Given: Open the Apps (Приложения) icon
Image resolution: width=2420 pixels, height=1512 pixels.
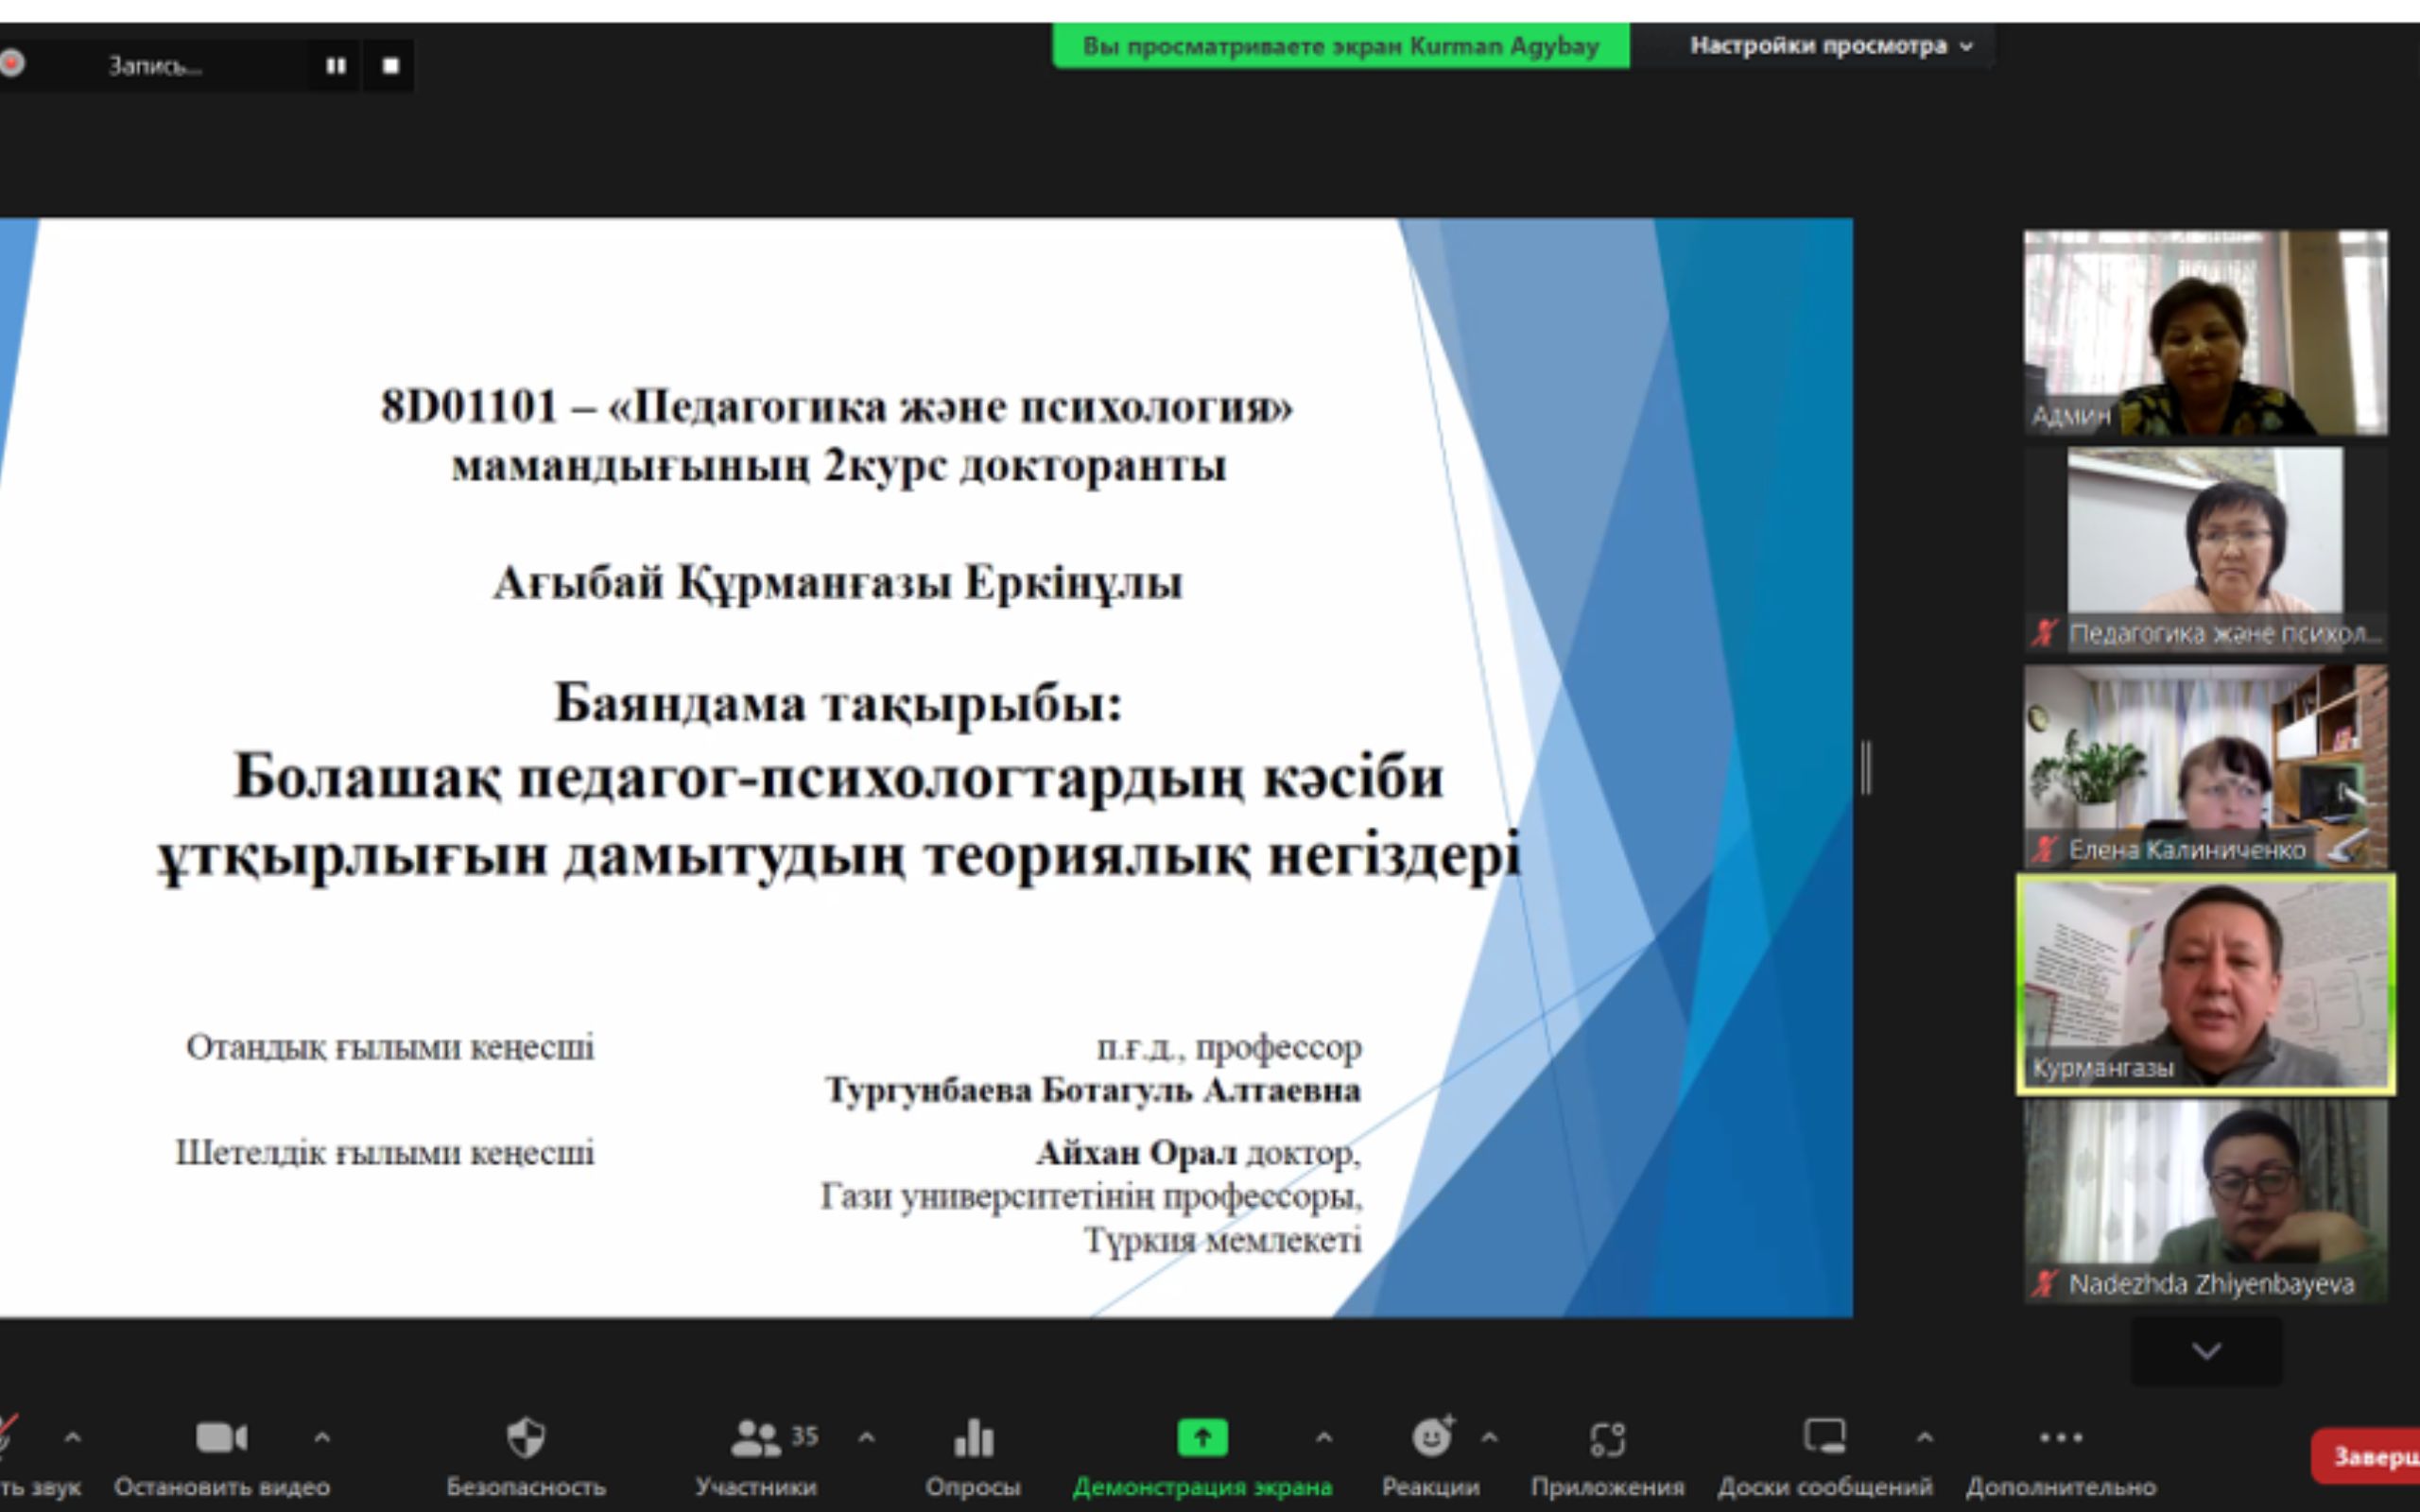Looking at the screenshot, I should coord(1607,1438).
